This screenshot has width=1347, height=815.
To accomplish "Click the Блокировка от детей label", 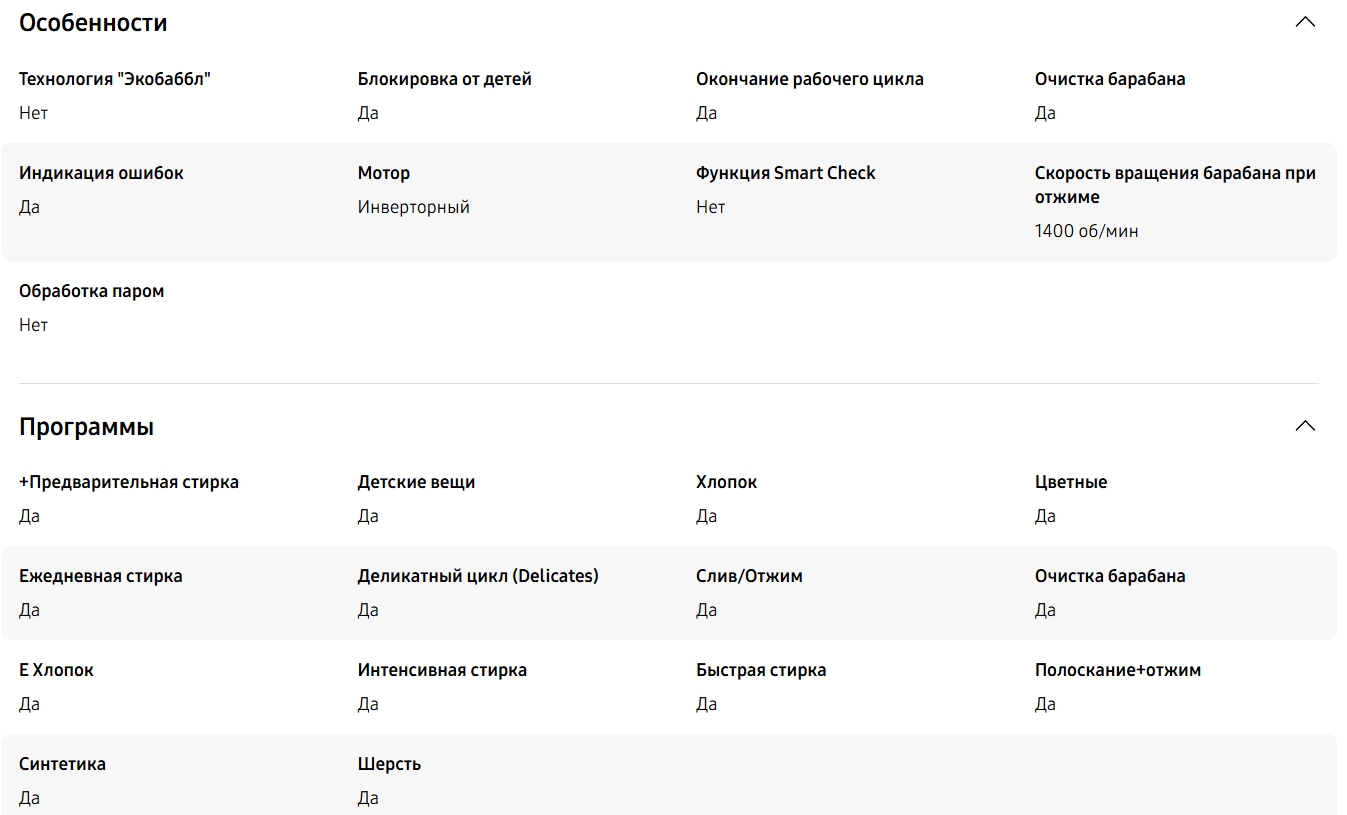I will [x=445, y=79].
